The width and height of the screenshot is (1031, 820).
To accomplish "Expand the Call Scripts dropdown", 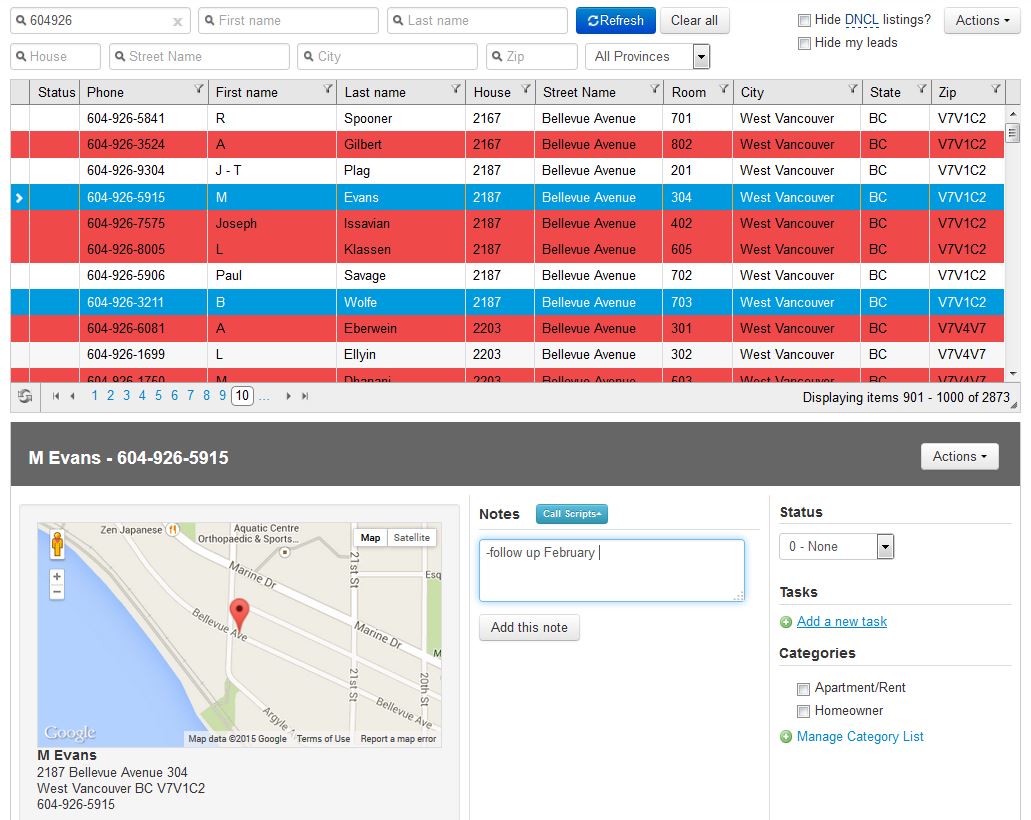I will (x=571, y=514).
